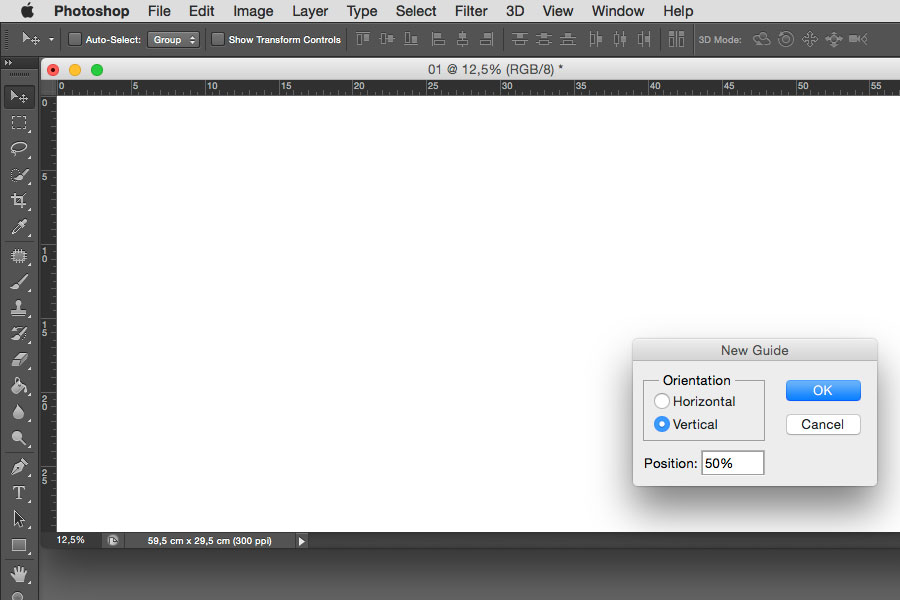Open the 3D menu

pyautogui.click(x=515, y=11)
